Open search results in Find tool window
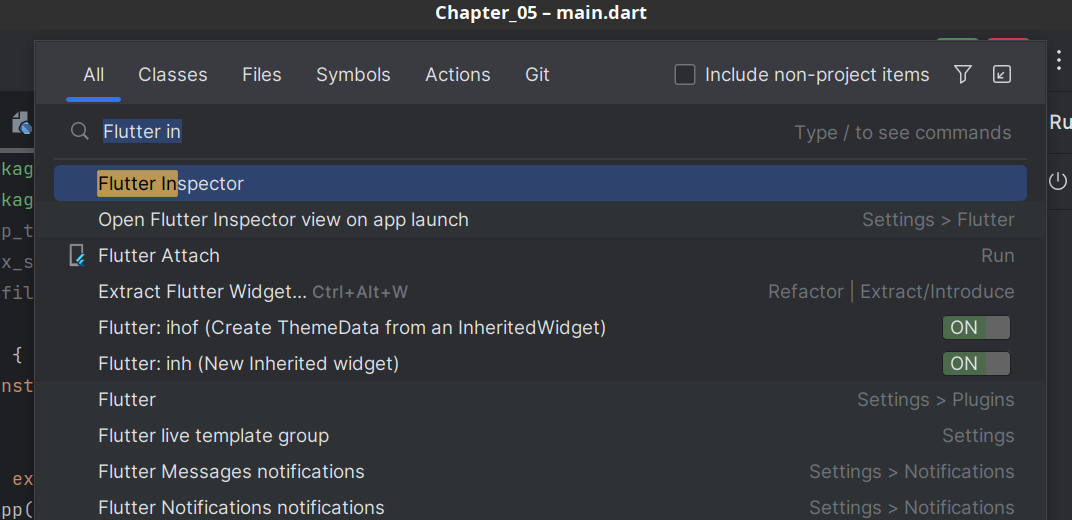 1002,74
